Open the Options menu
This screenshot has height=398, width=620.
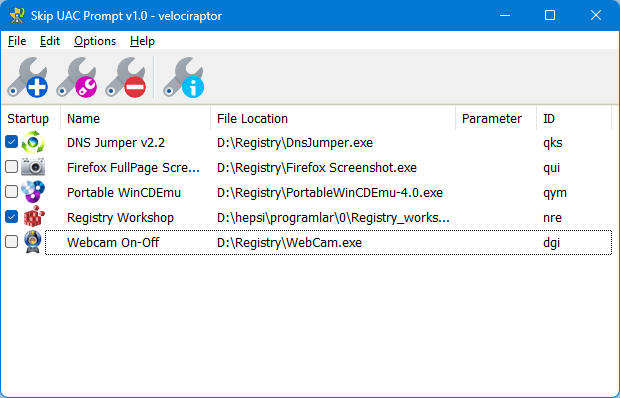[x=95, y=41]
